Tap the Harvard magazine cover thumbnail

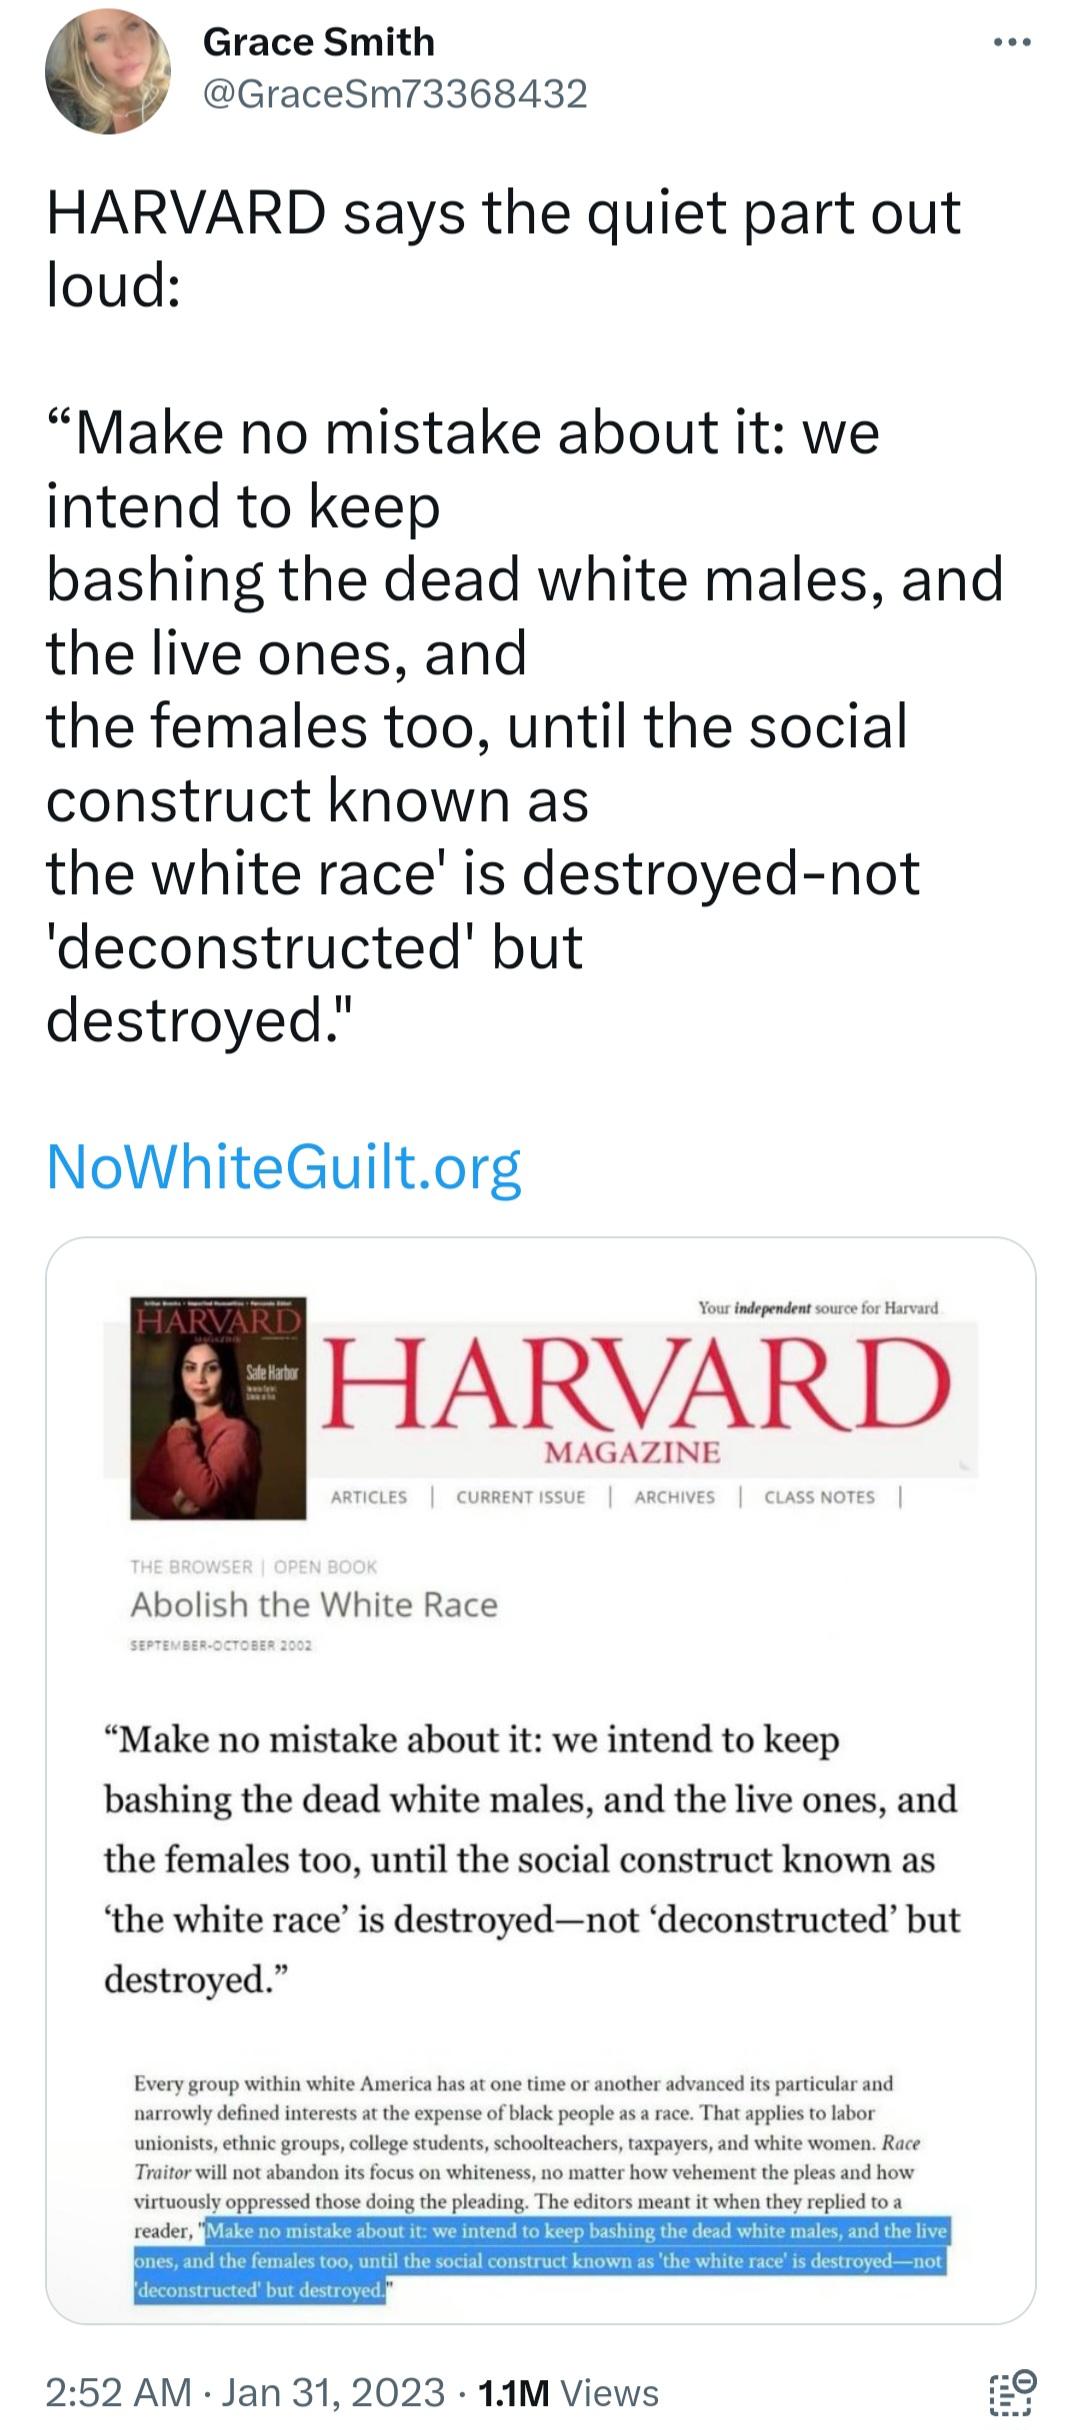(218, 1408)
